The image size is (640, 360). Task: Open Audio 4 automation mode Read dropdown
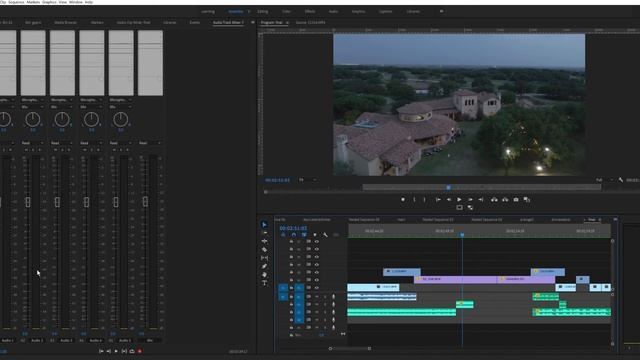coord(91,143)
